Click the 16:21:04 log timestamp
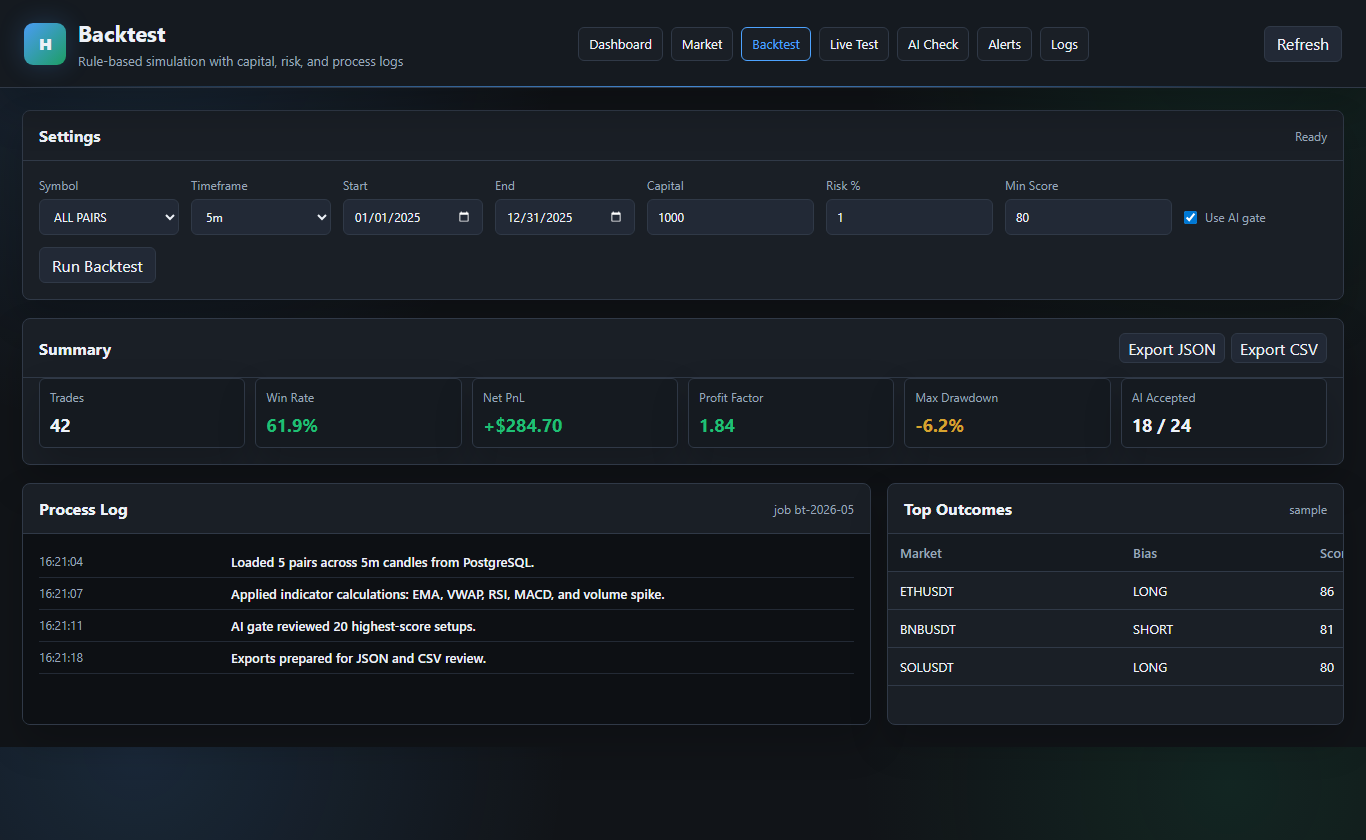Screen dimensions: 1366x840 [61, 562]
